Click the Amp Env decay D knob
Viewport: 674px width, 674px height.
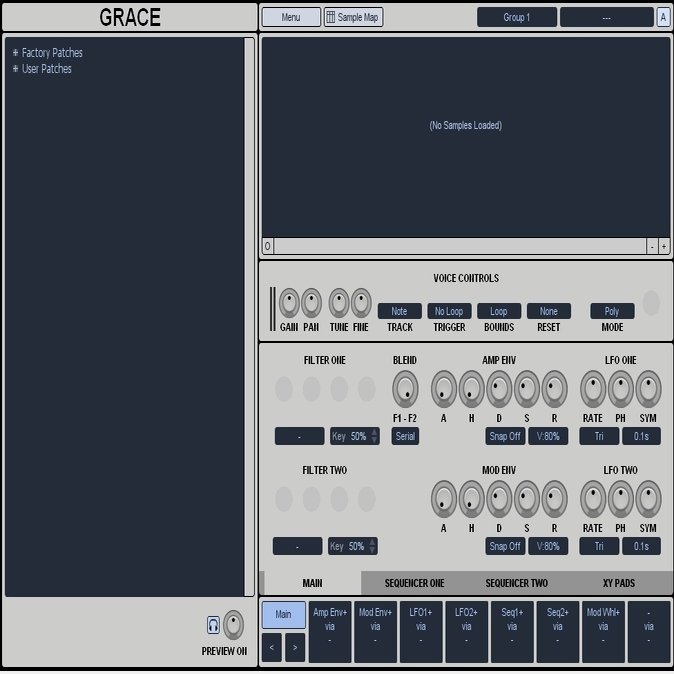pos(499,389)
